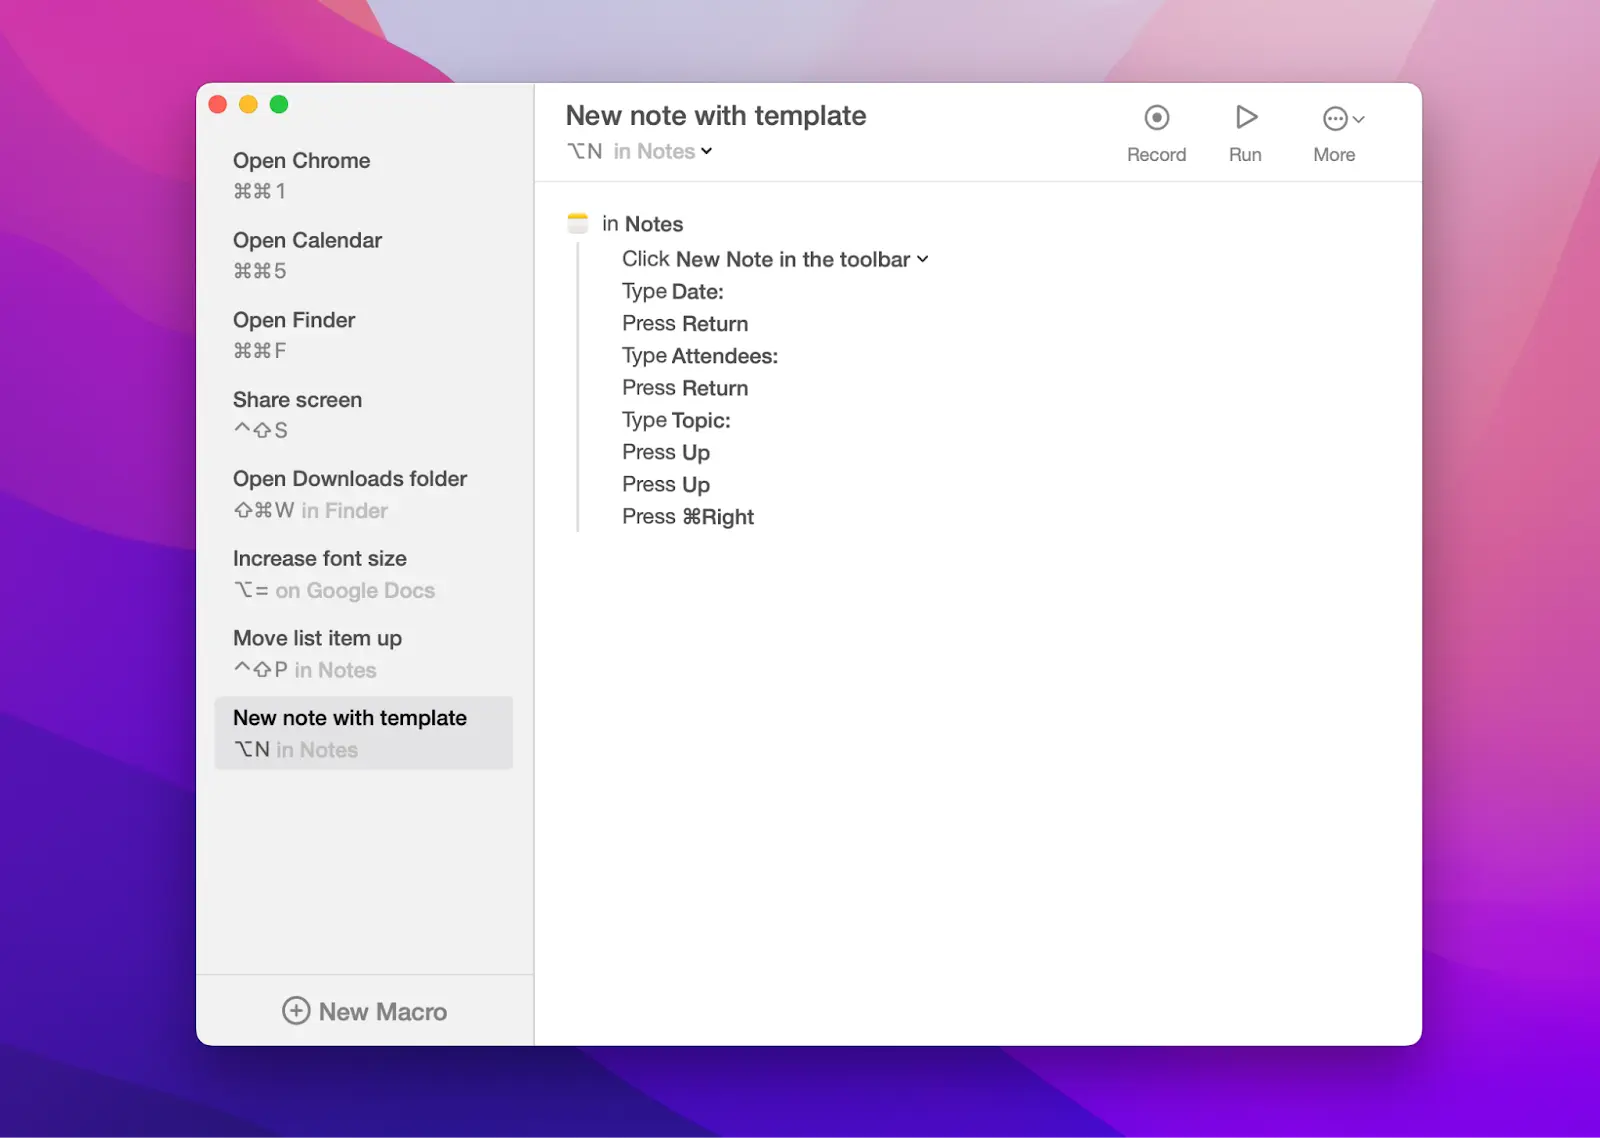Select the first 'Press Return' step after Date
The image size is (1600, 1138).
click(x=685, y=323)
